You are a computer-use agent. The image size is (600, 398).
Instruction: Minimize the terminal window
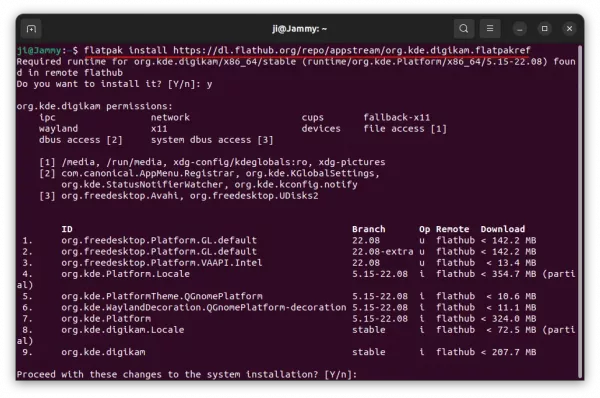[520, 29]
